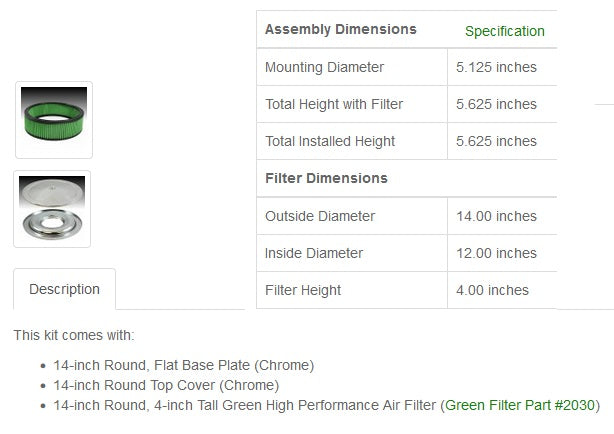The height and width of the screenshot is (434, 614).
Task: Select the Filter Height row label
Action: 303,290
